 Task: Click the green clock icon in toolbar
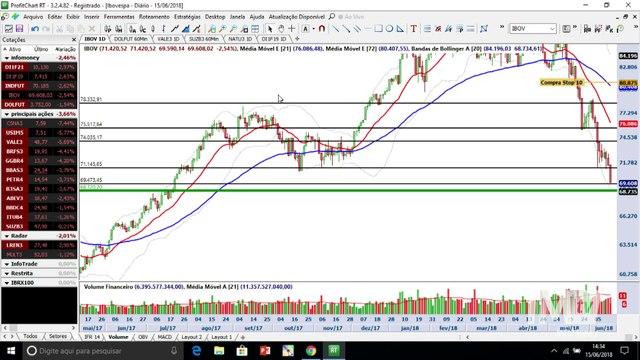(620, 29)
